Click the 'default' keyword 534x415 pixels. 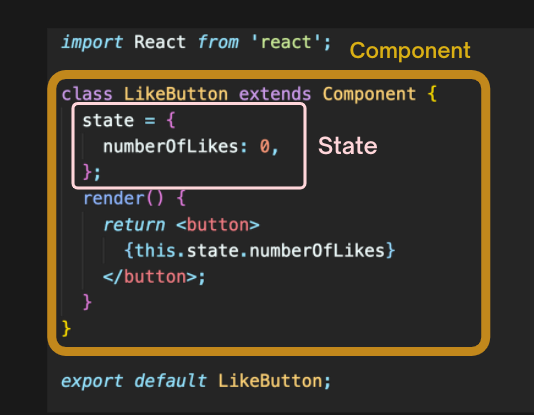pyautogui.click(x=170, y=381)
